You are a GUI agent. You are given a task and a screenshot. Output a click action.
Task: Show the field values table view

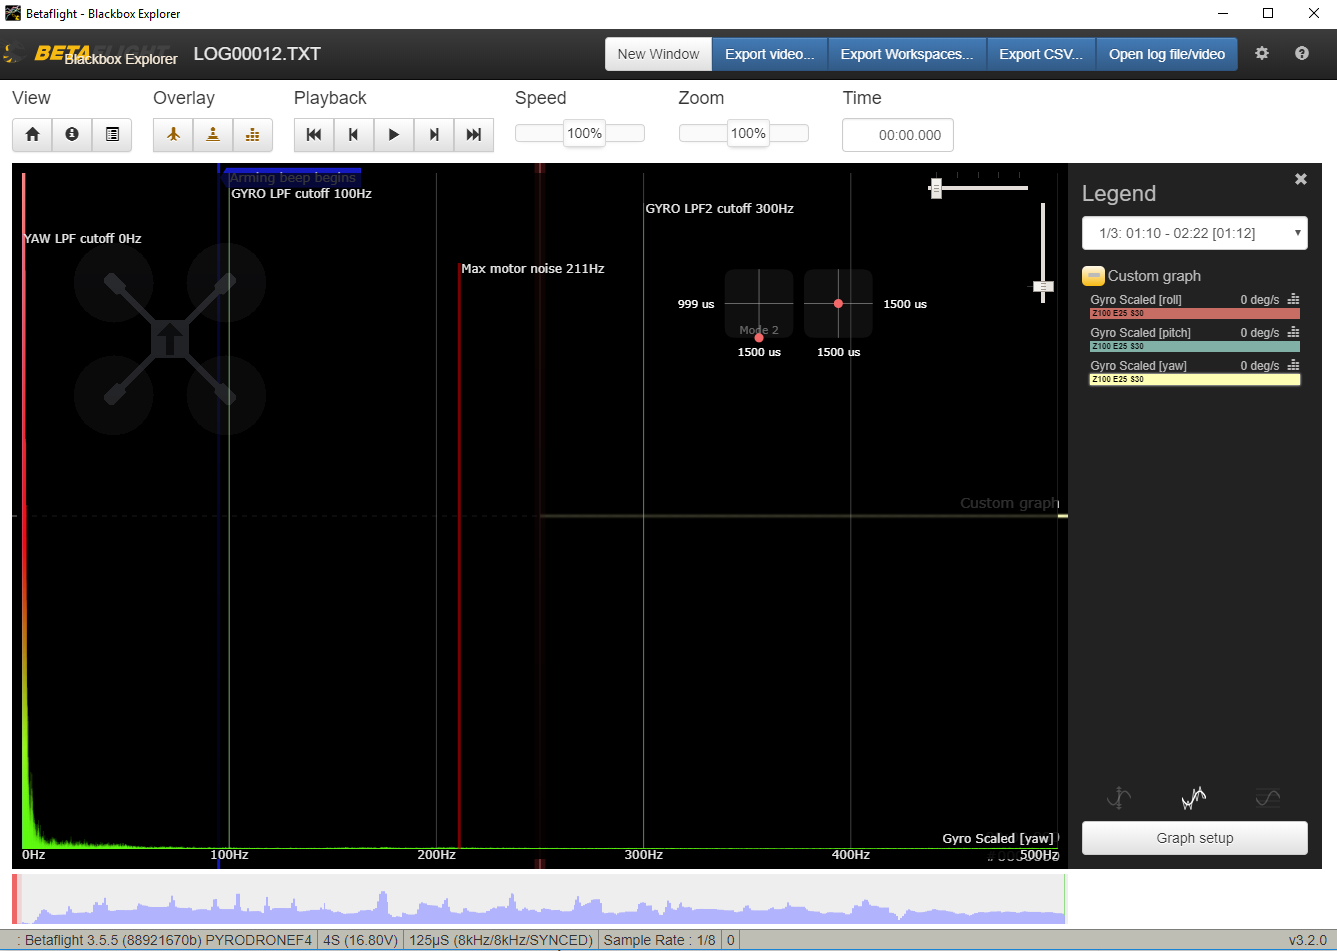112,134
